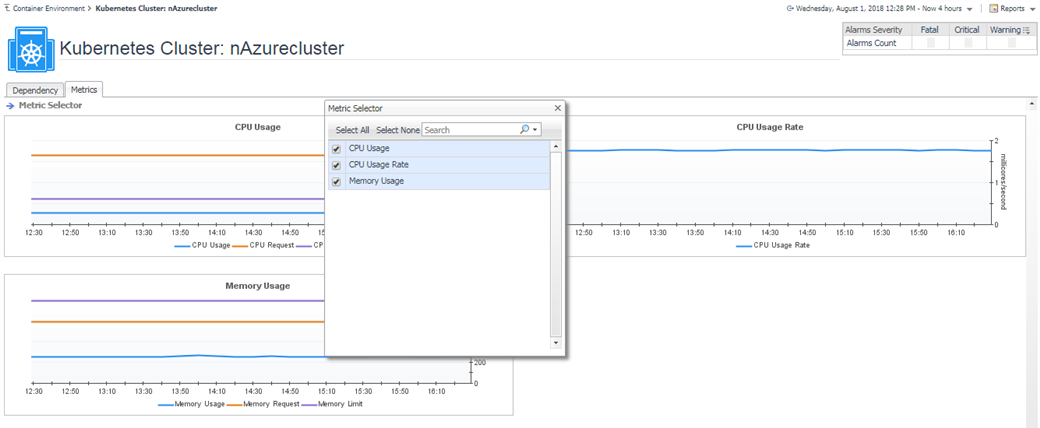
Task: Click the CPU Usage Rate chart title
Action: (x=769, y=127)
